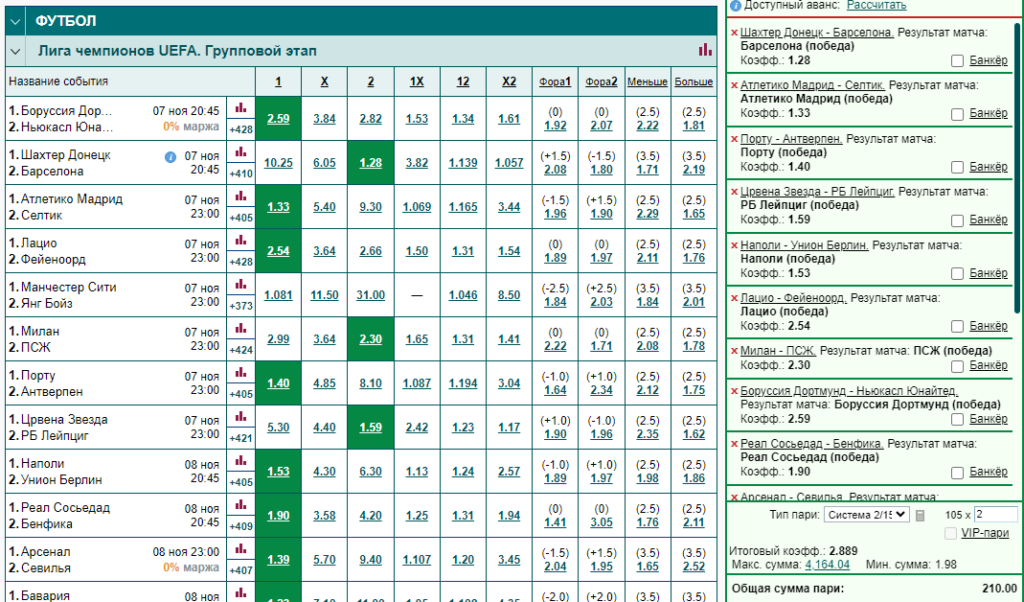Screen dimensions: 1024x602
Task: Click info icon beside Шахтер Донецк
Action: pyautogui.click(x=170, y=157)
